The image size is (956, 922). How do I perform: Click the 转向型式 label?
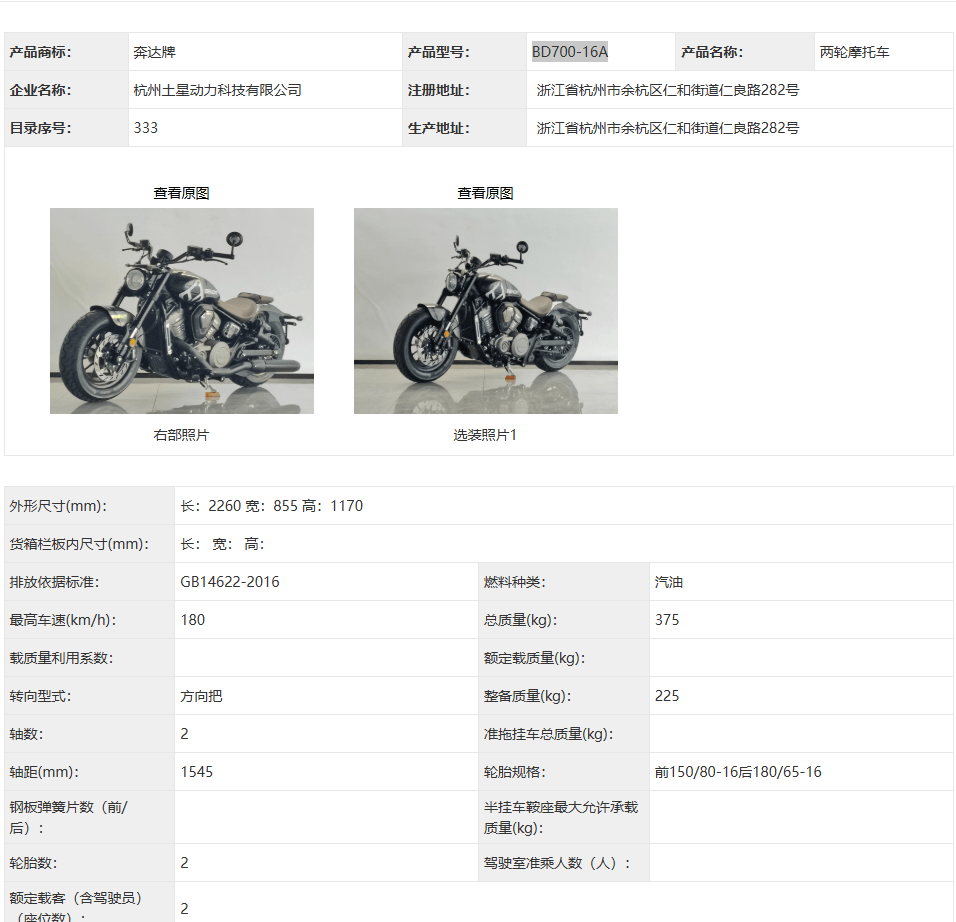[40, 696]
